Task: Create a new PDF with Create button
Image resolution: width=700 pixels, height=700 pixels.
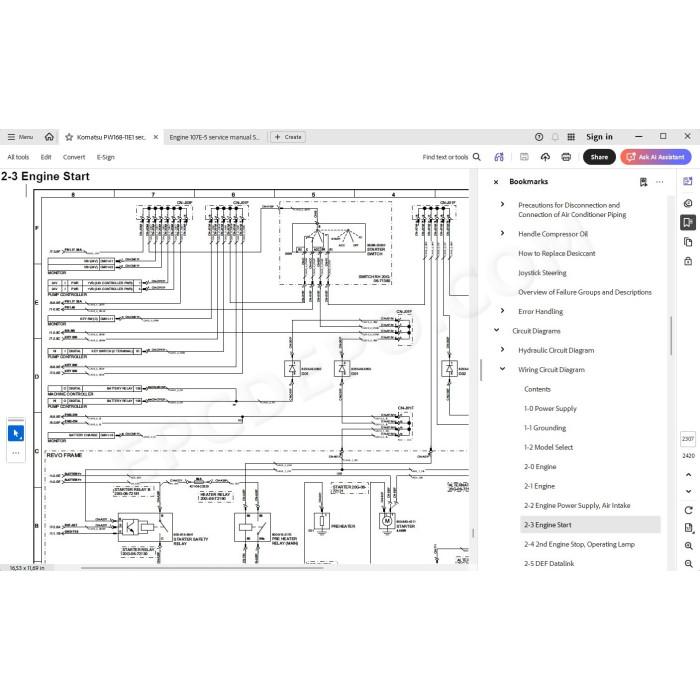Action: point(288,137)
